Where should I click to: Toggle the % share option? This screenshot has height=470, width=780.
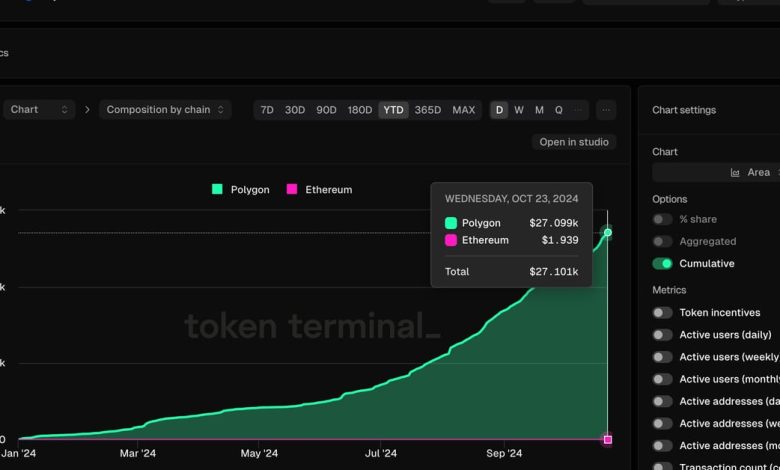[x=662, y=220]
